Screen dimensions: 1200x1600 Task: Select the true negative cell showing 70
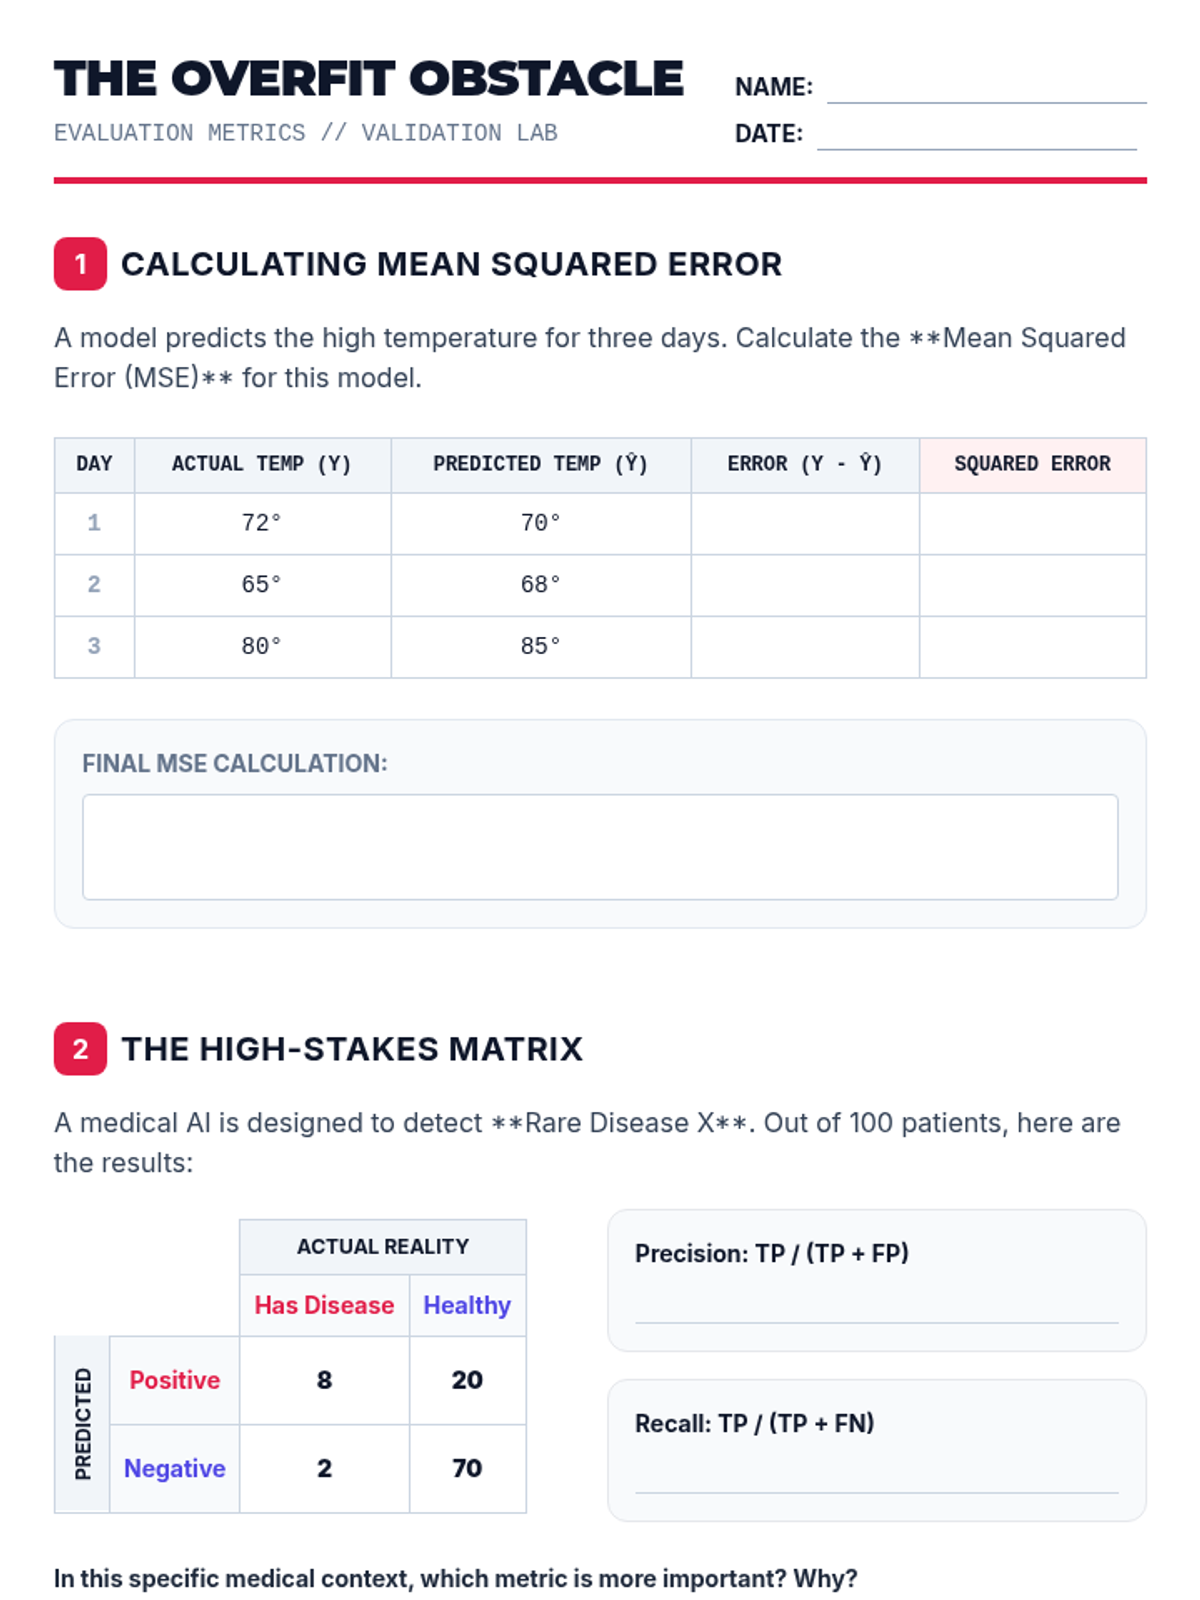[467, 1468]
